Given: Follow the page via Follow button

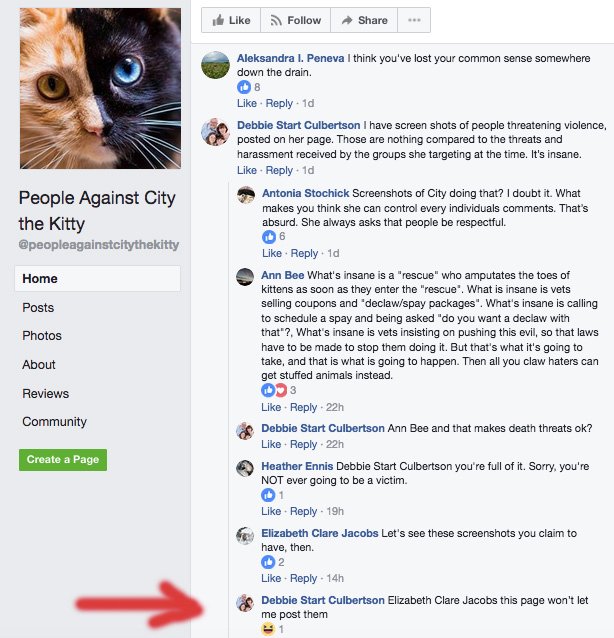Looking at the screenshot, I should (x=294, y=20).
